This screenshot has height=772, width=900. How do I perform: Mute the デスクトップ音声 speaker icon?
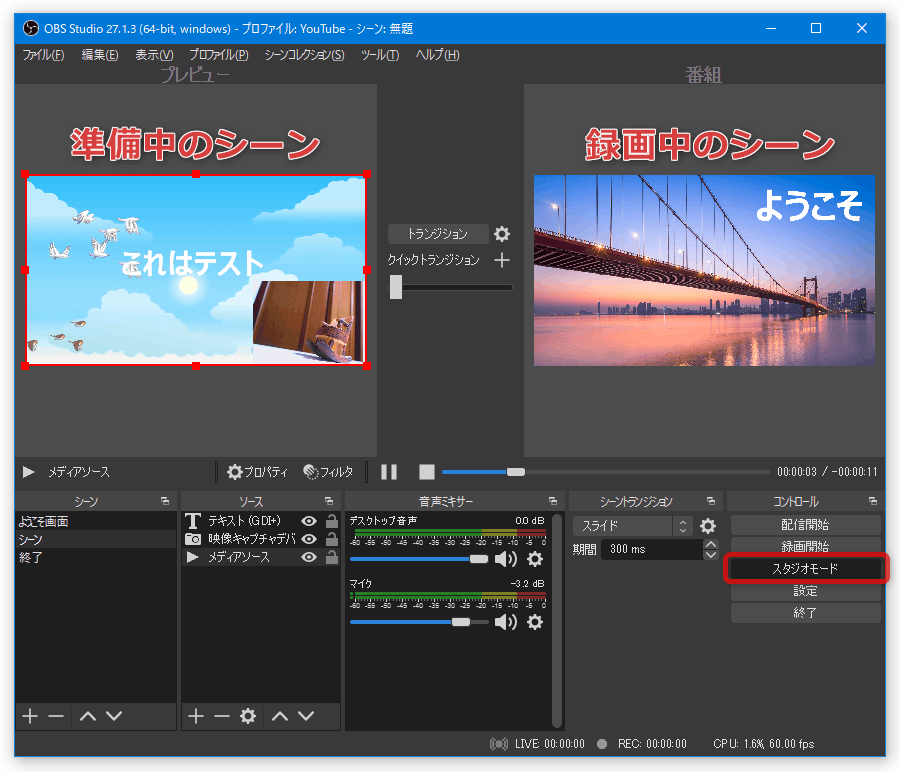click(506, 559)
